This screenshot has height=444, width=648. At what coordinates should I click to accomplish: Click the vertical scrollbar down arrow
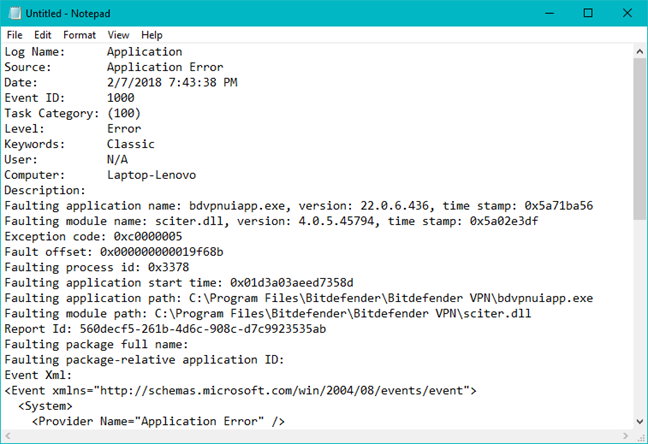(640, 422)
